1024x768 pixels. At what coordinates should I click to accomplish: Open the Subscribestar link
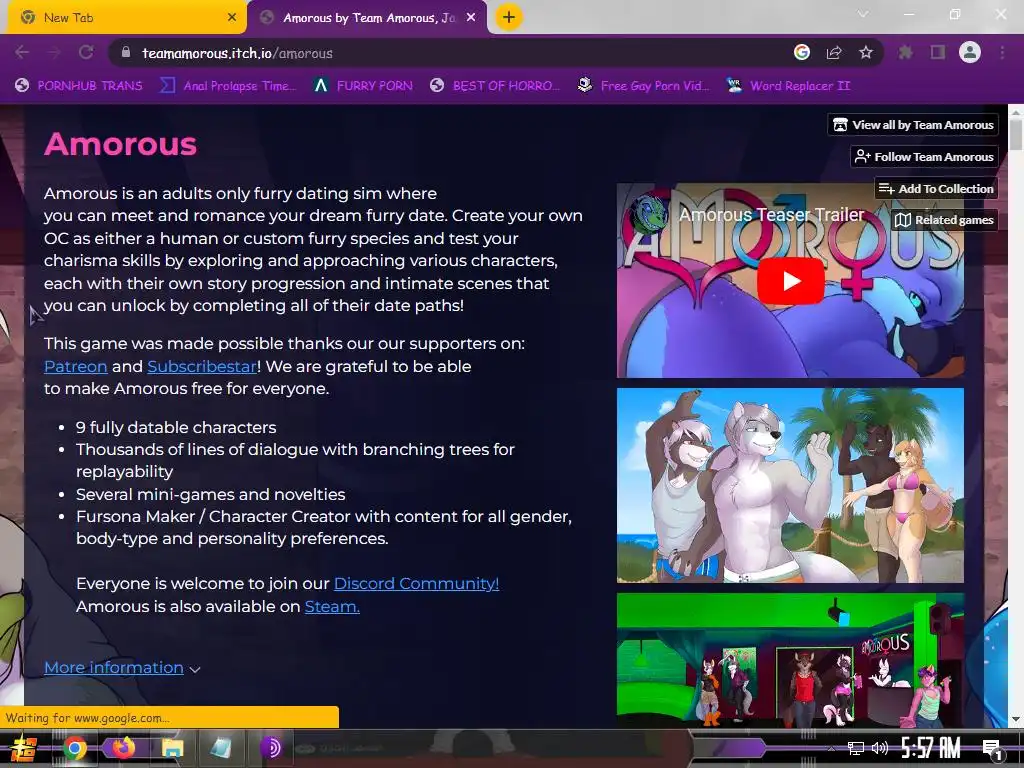click(202, 366)
